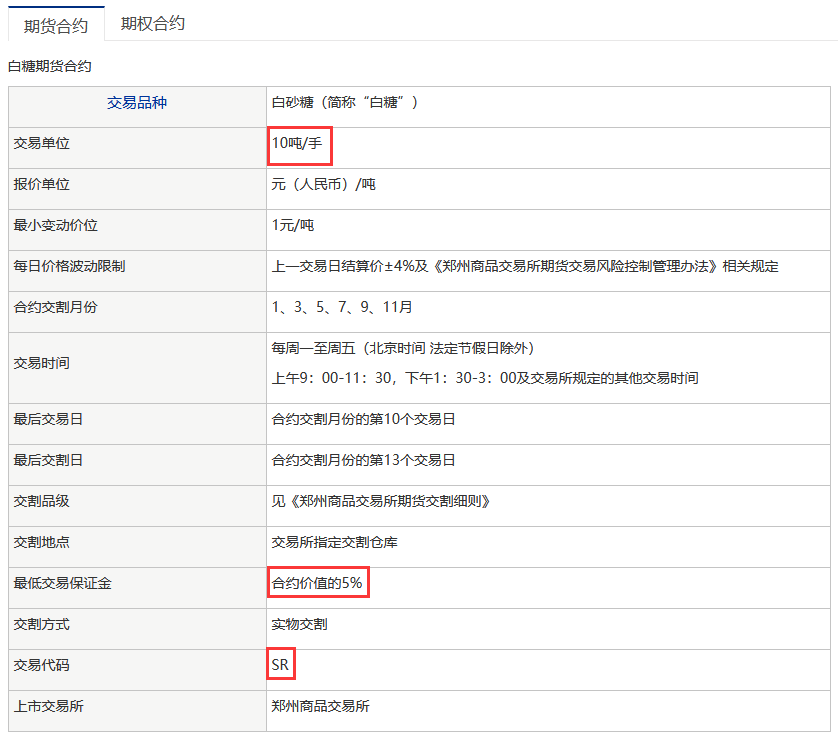Click the 上午9:00-11:30 trading hours line
The height and width of the screenshot is (737, 838).
pyautogui.click(x=484, y=378)
